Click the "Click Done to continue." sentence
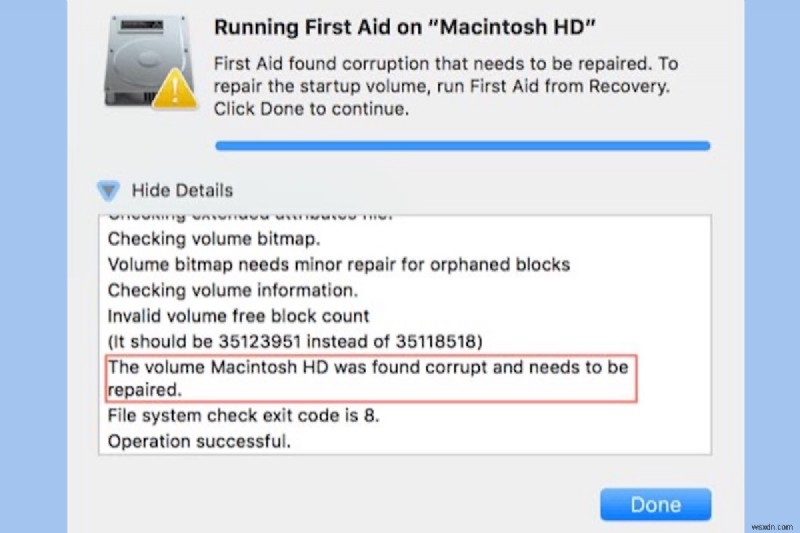 pyautogui.click(x=311, y=109)
